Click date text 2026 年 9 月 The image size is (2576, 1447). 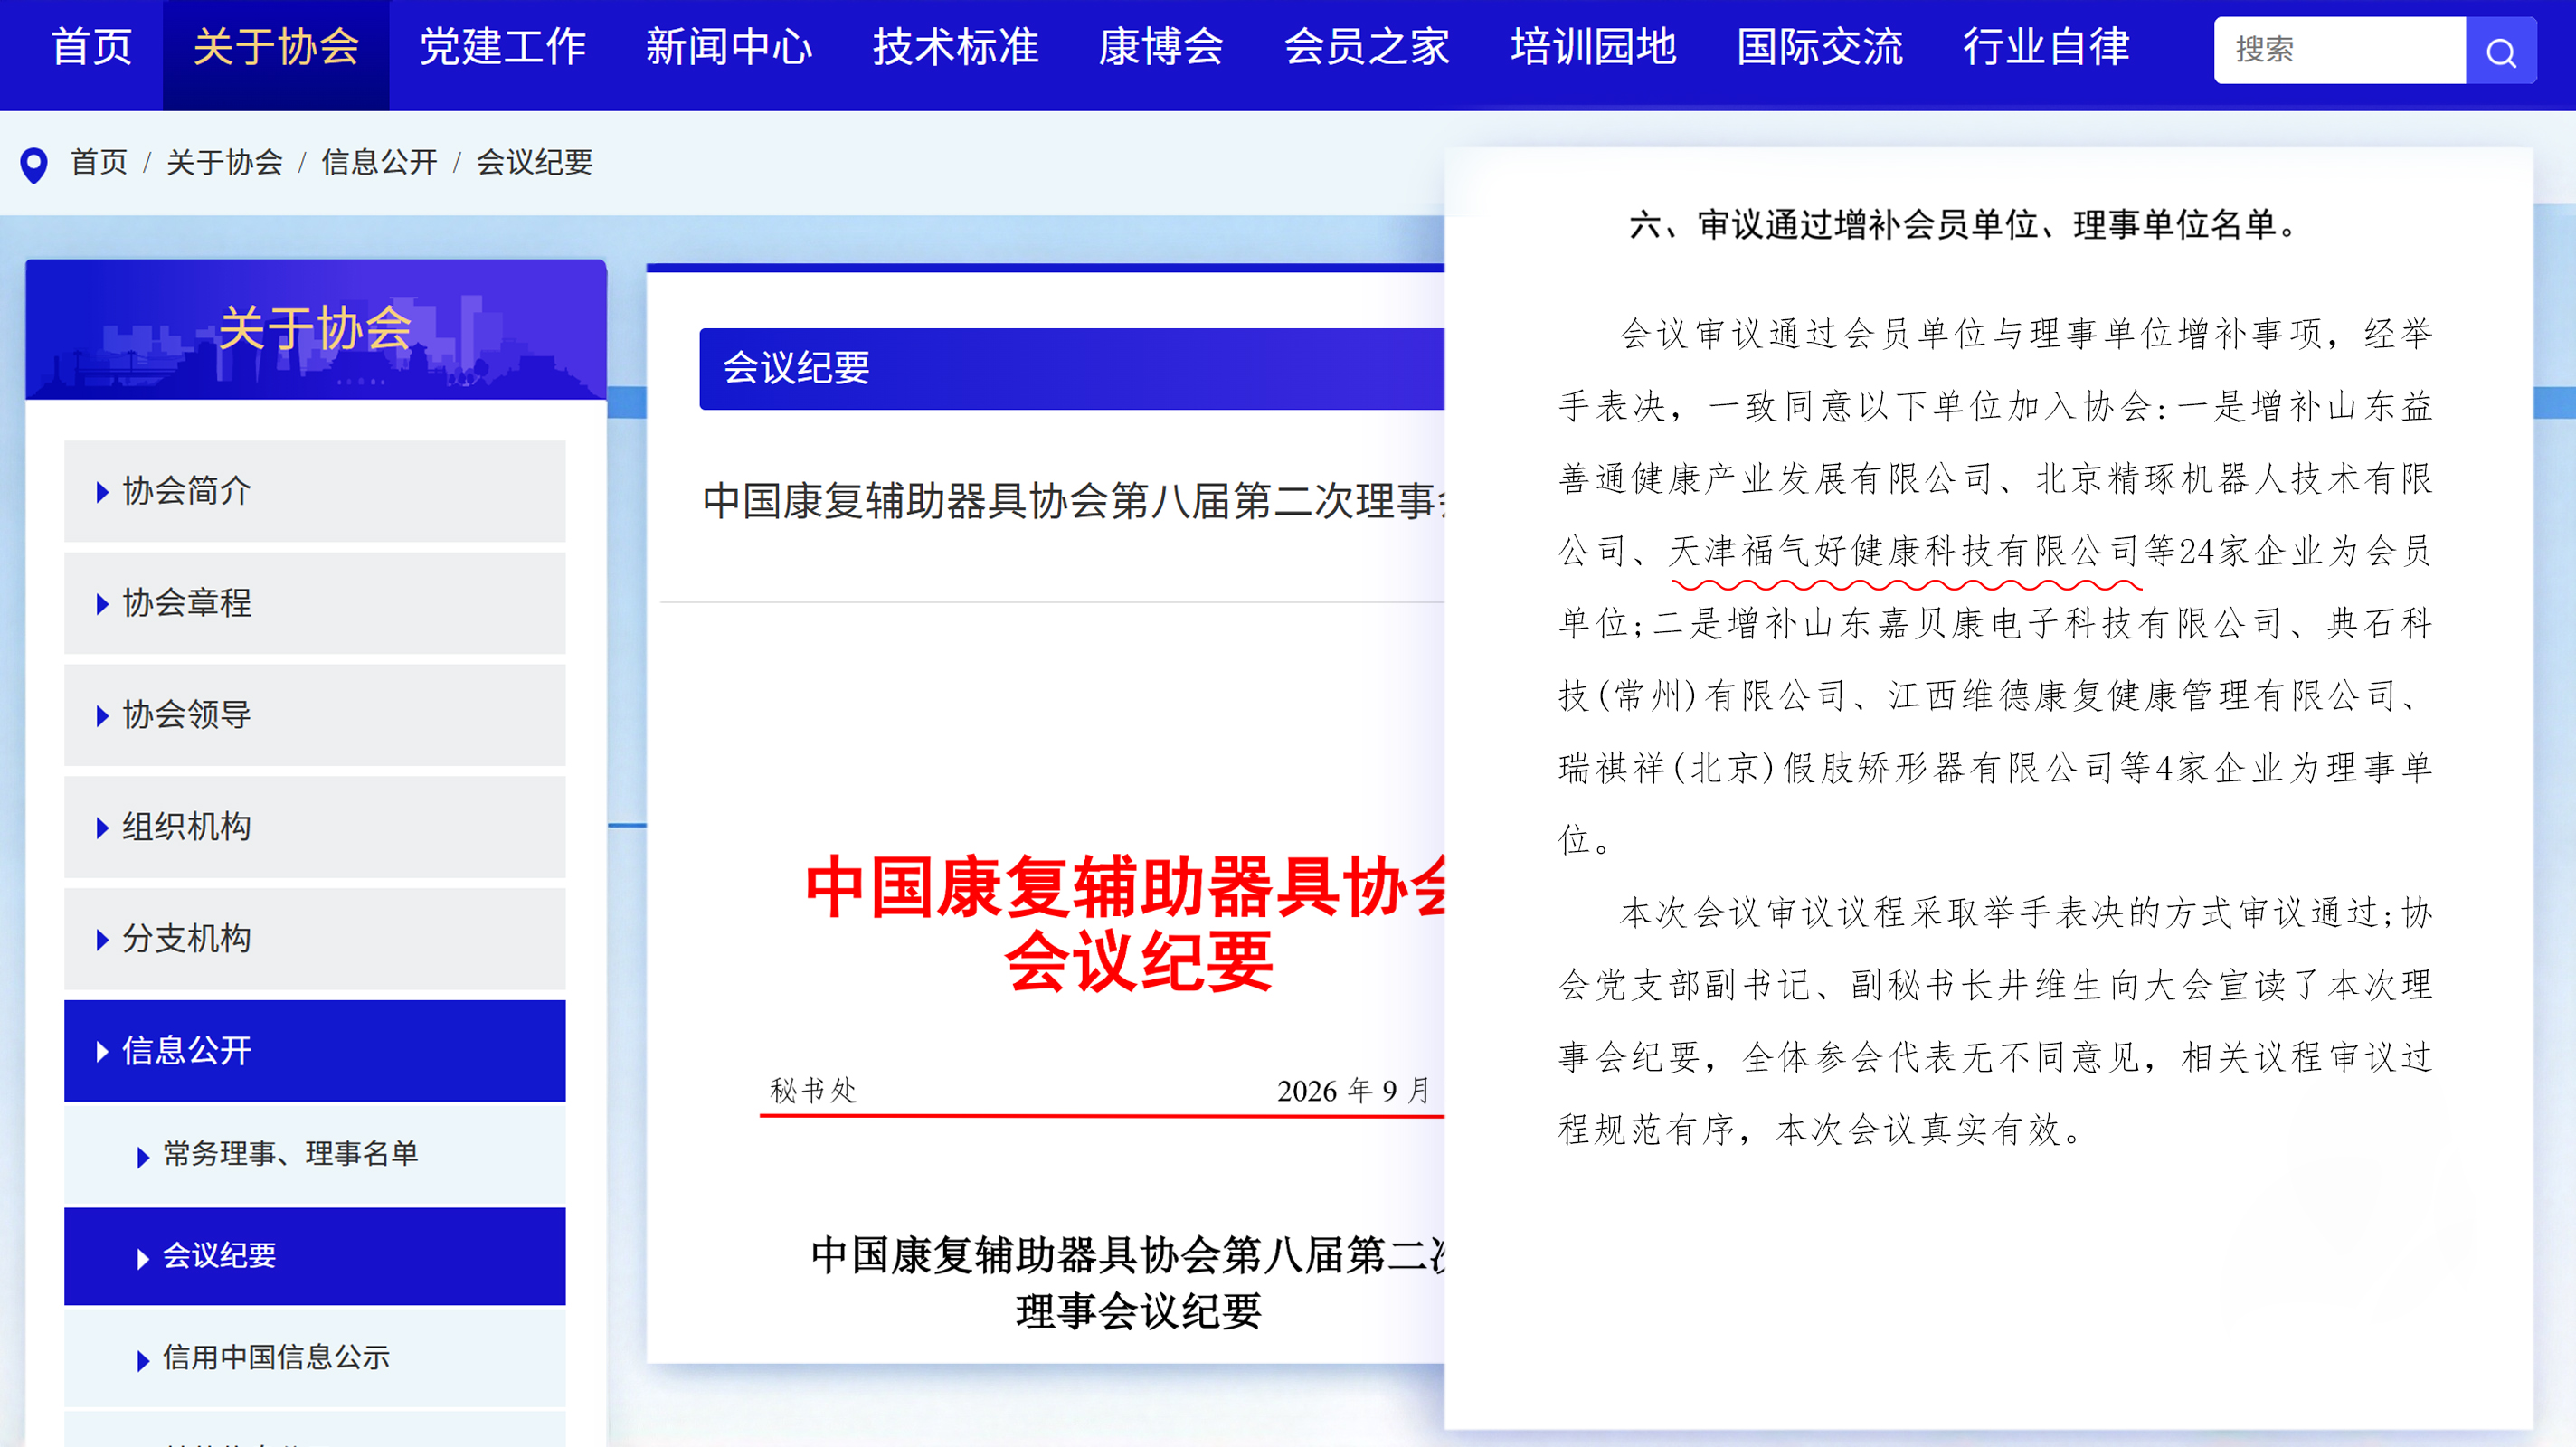tap(1354, 1091)
